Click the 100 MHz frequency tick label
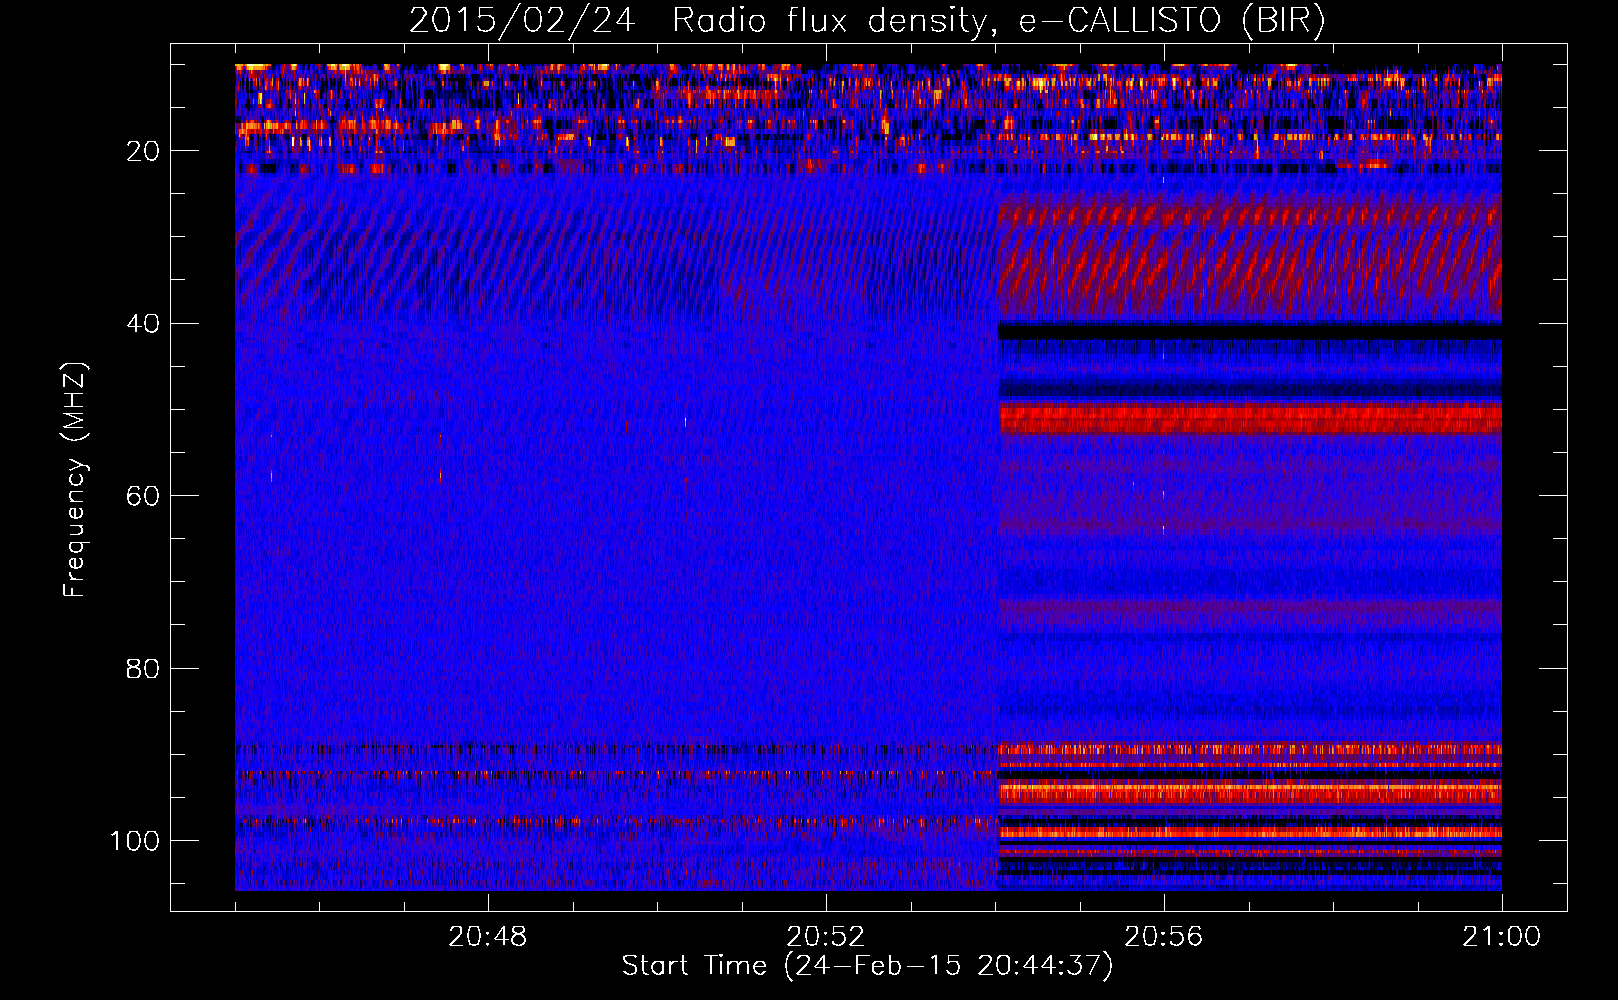 tap(135, 841)
